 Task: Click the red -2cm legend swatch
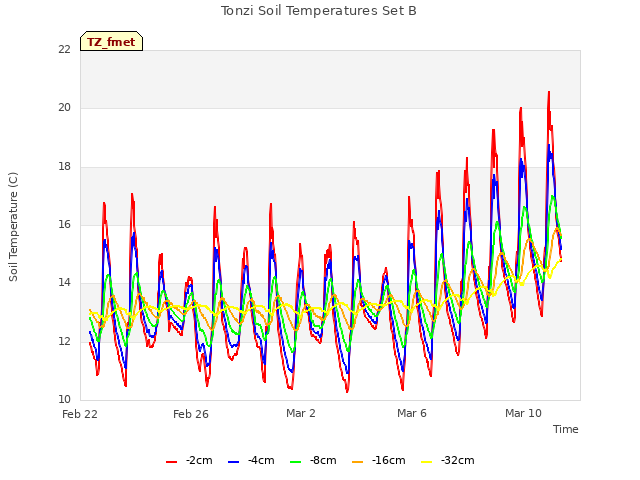tap(171, 462)
